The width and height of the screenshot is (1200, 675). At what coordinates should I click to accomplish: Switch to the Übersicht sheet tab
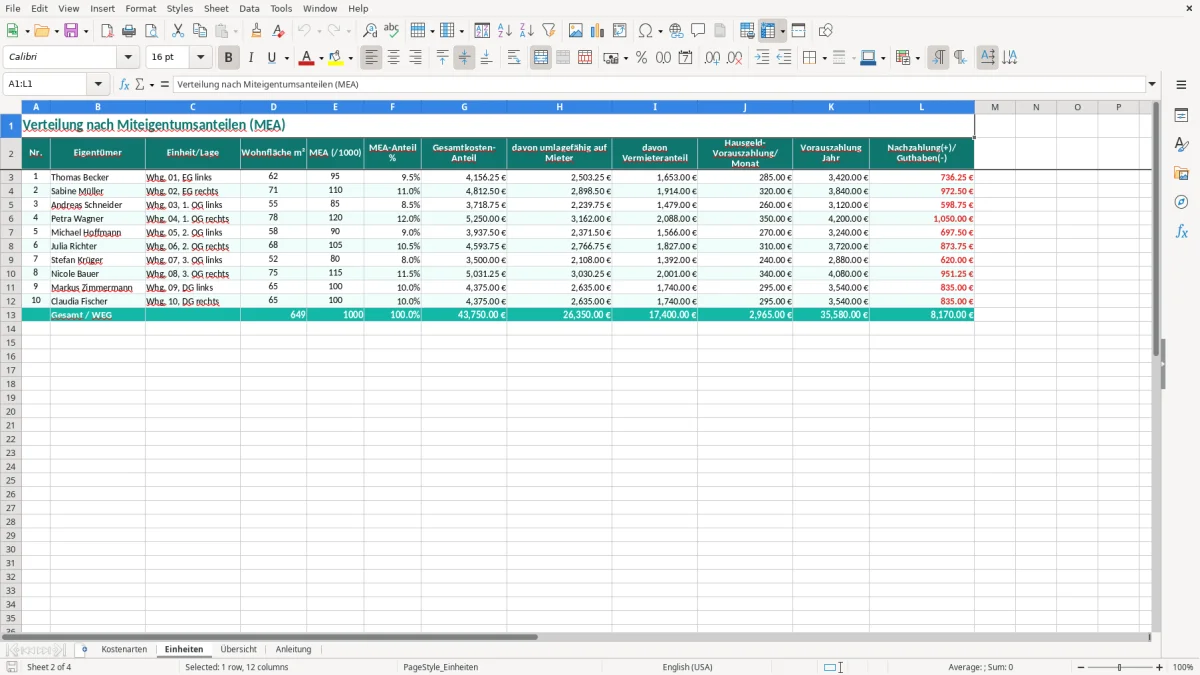[x=239, y=649]
